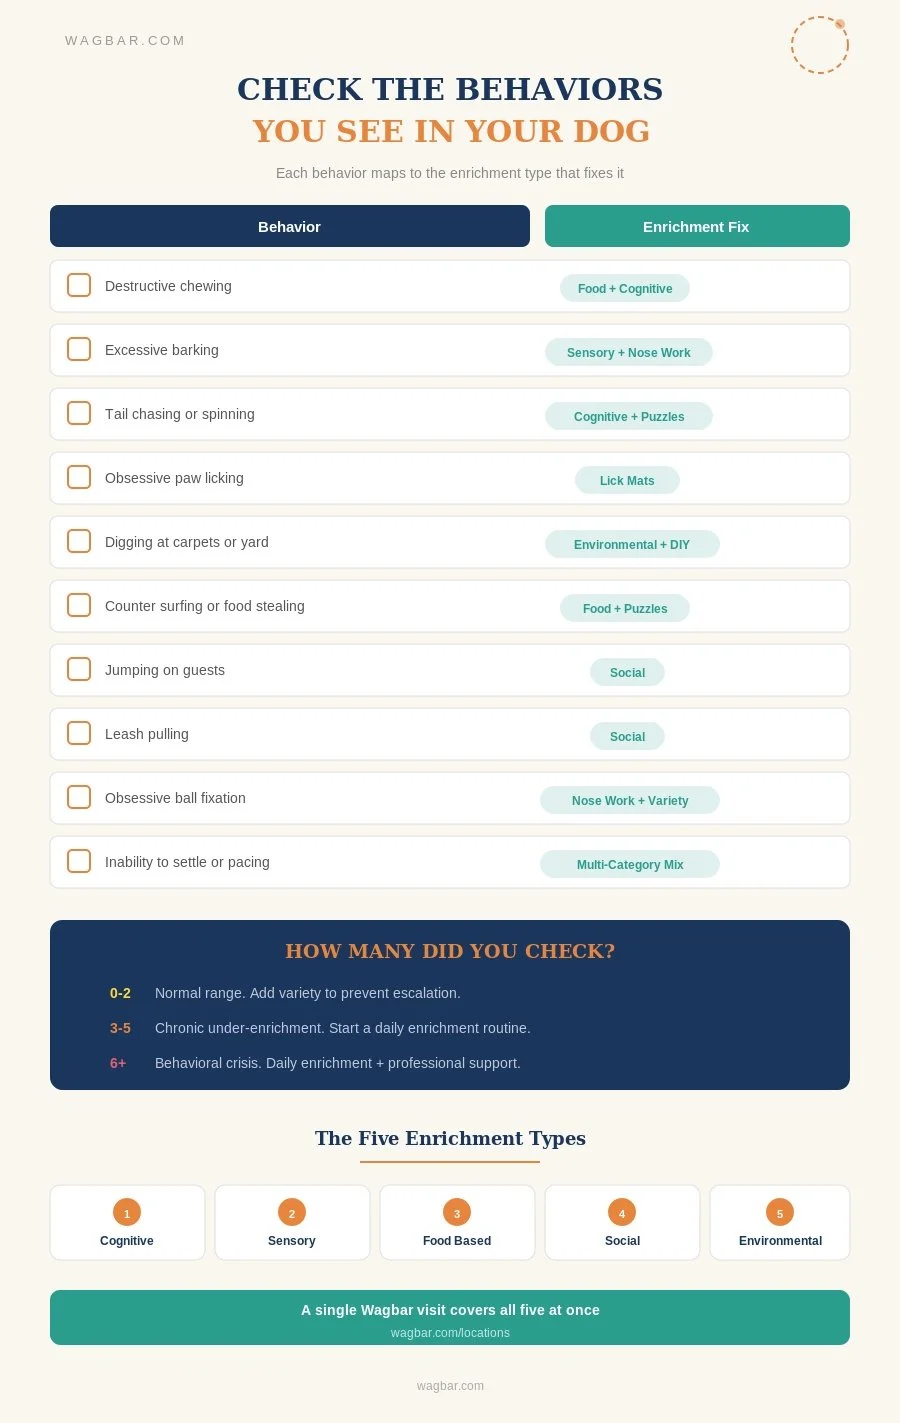900x1423 pixels.
Task: Click the number 2 Sensory badge
Action: 292,1213
